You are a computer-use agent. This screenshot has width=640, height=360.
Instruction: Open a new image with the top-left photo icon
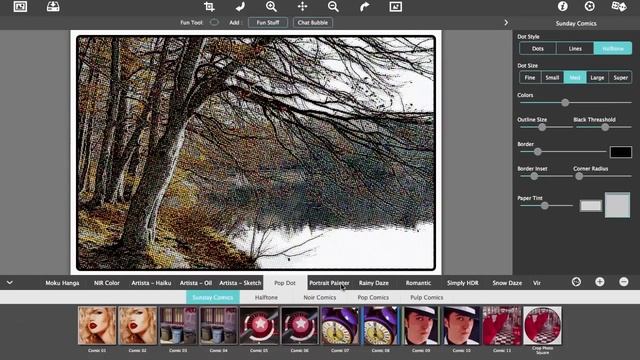pos(20,7)
